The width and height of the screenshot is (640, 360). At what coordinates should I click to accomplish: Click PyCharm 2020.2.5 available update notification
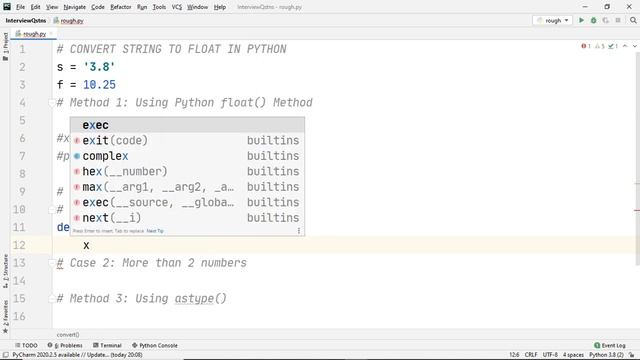tap(77, 355)
